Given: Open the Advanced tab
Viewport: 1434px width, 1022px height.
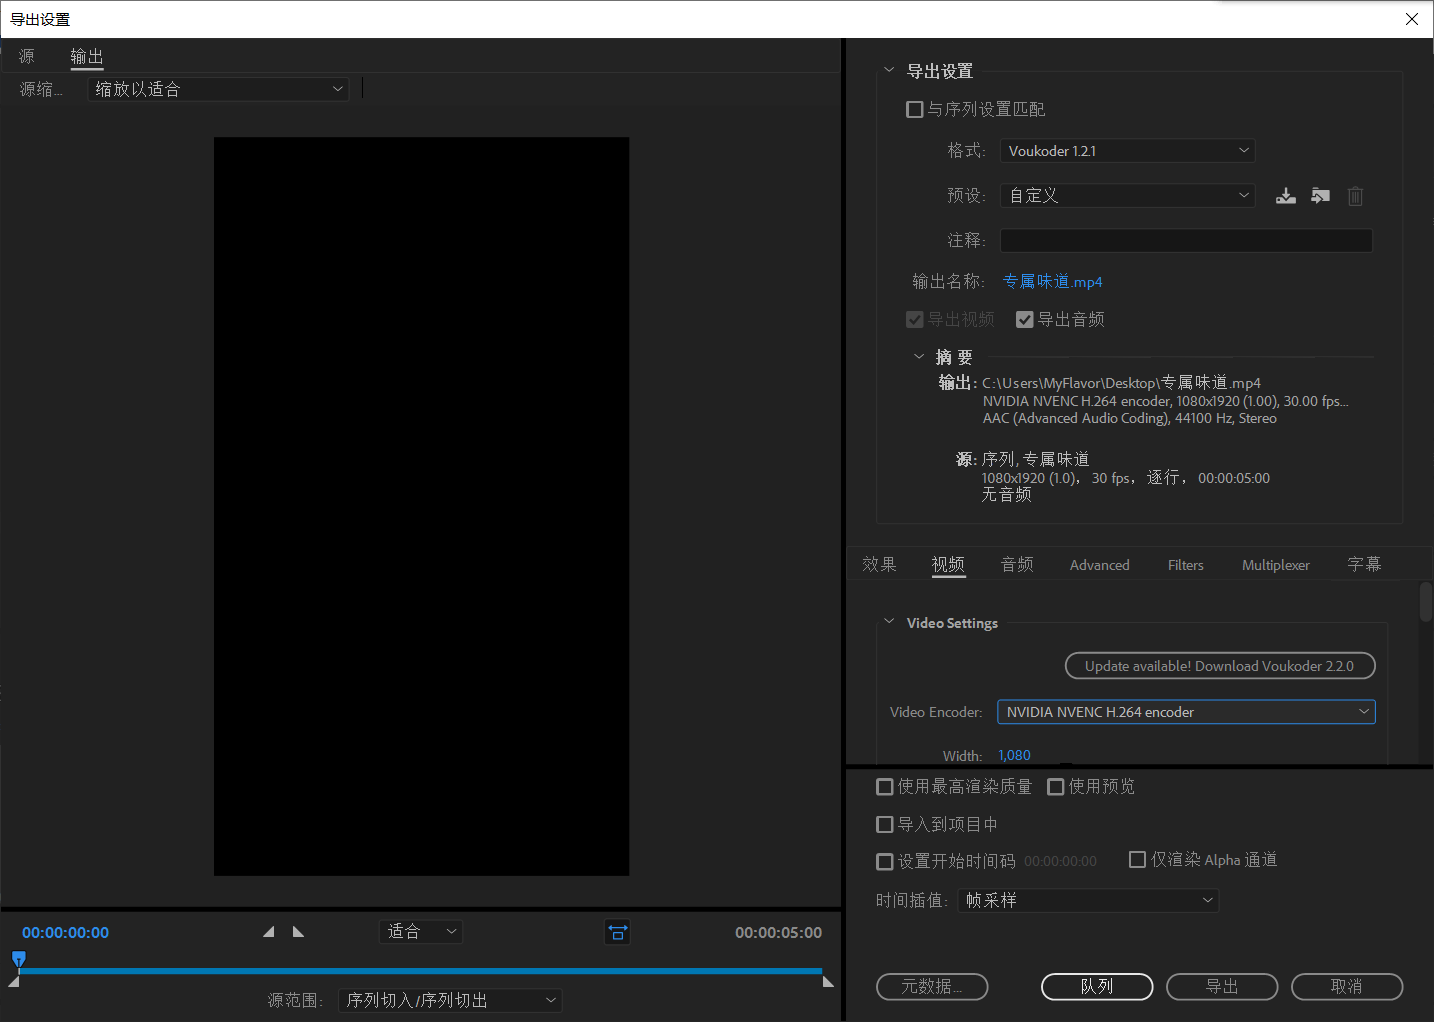Looking at the screenshot, I should (1100, 565).
